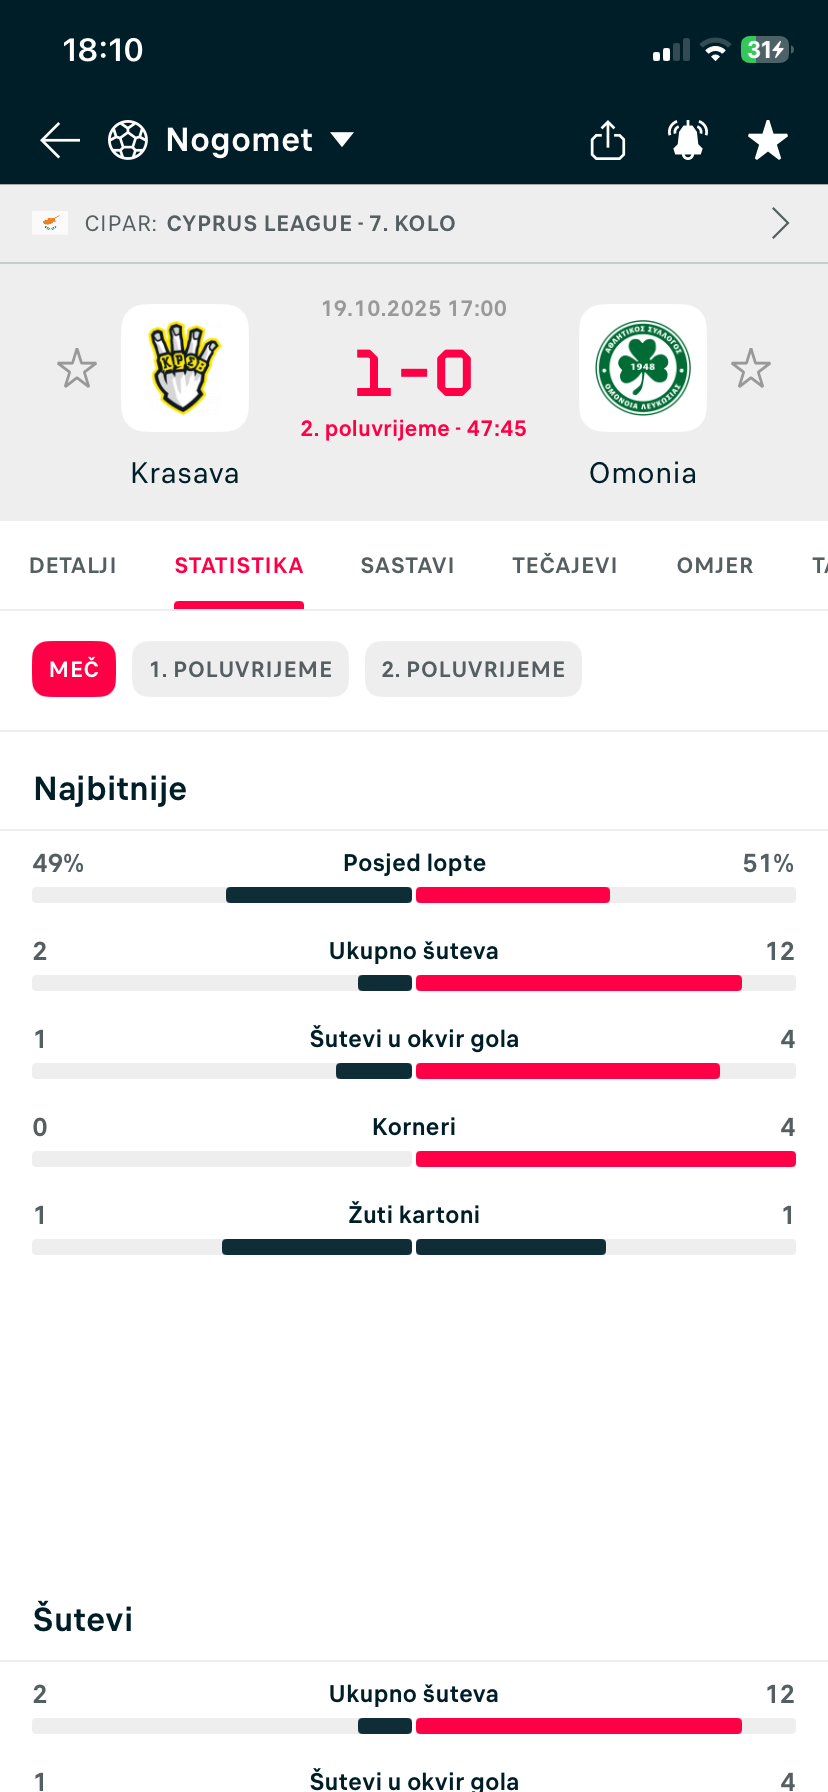
Task: Open the Omjer tab
Action: point(715,566)
